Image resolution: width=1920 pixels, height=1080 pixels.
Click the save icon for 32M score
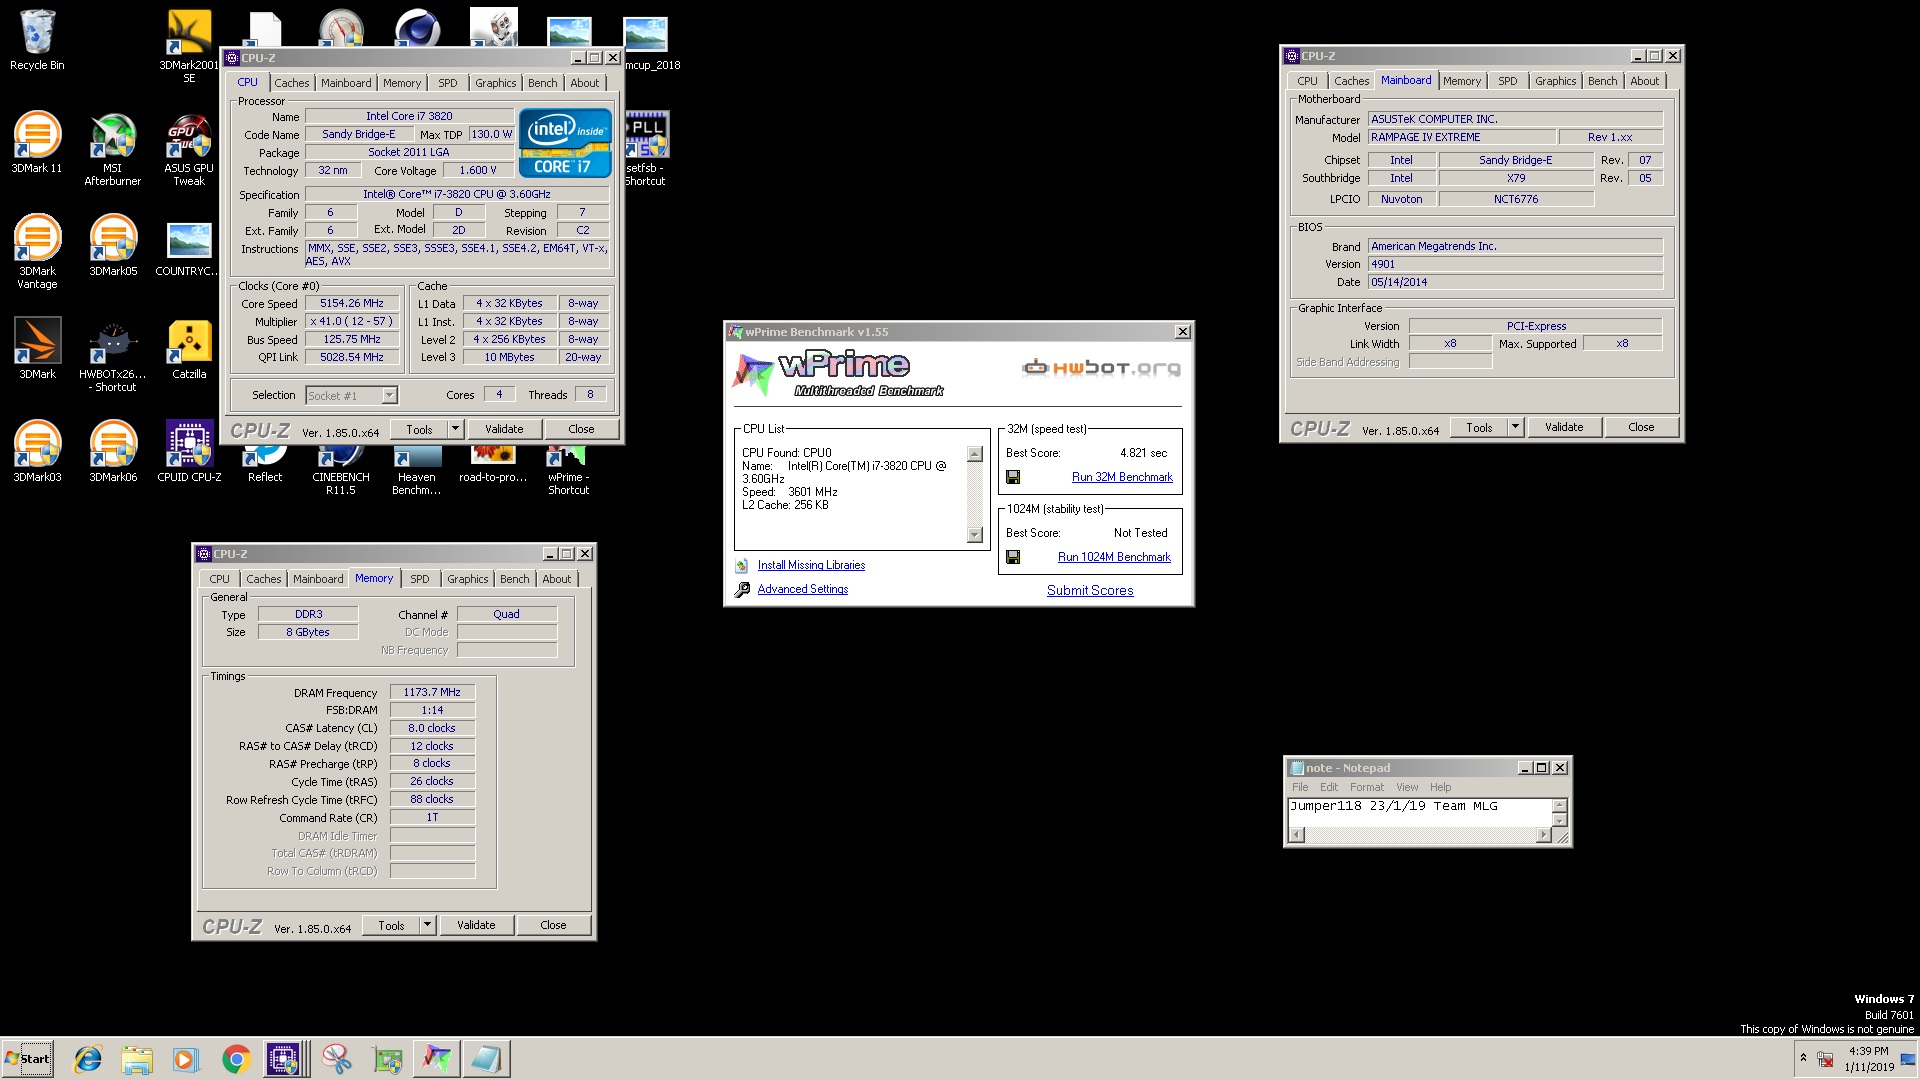(1013, 478)
